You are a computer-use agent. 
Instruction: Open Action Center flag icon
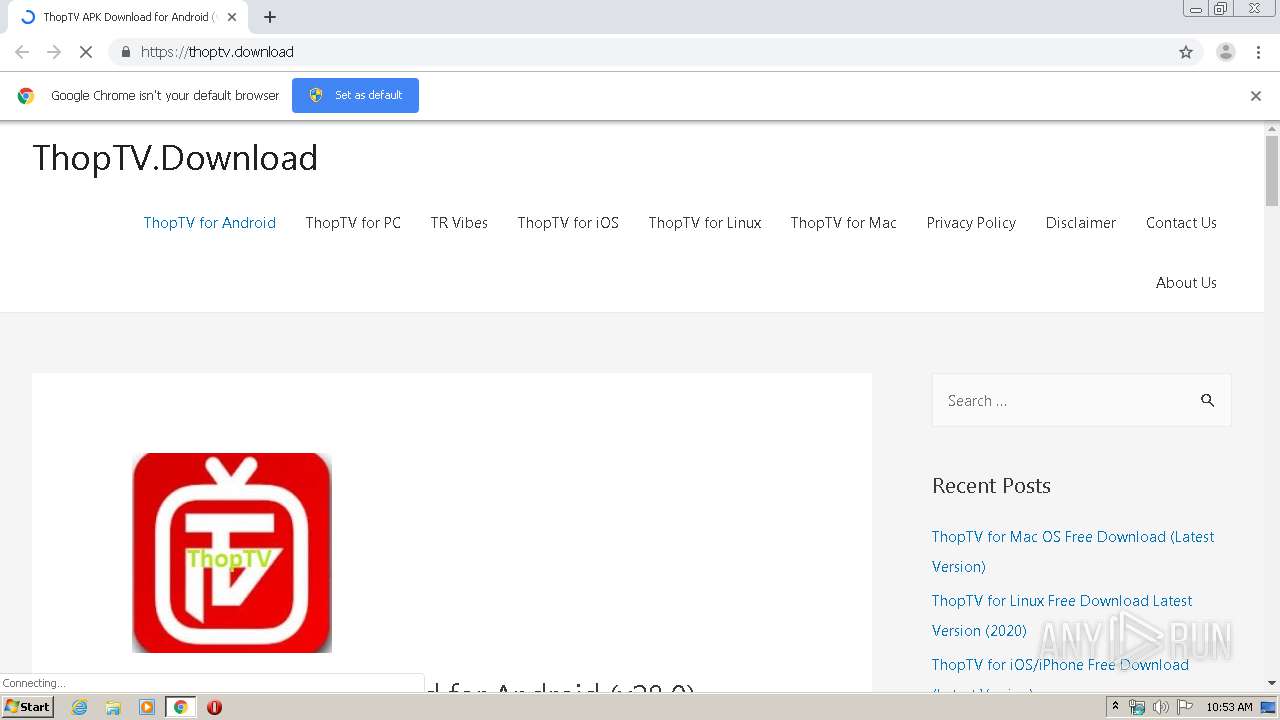(1185, 707)
